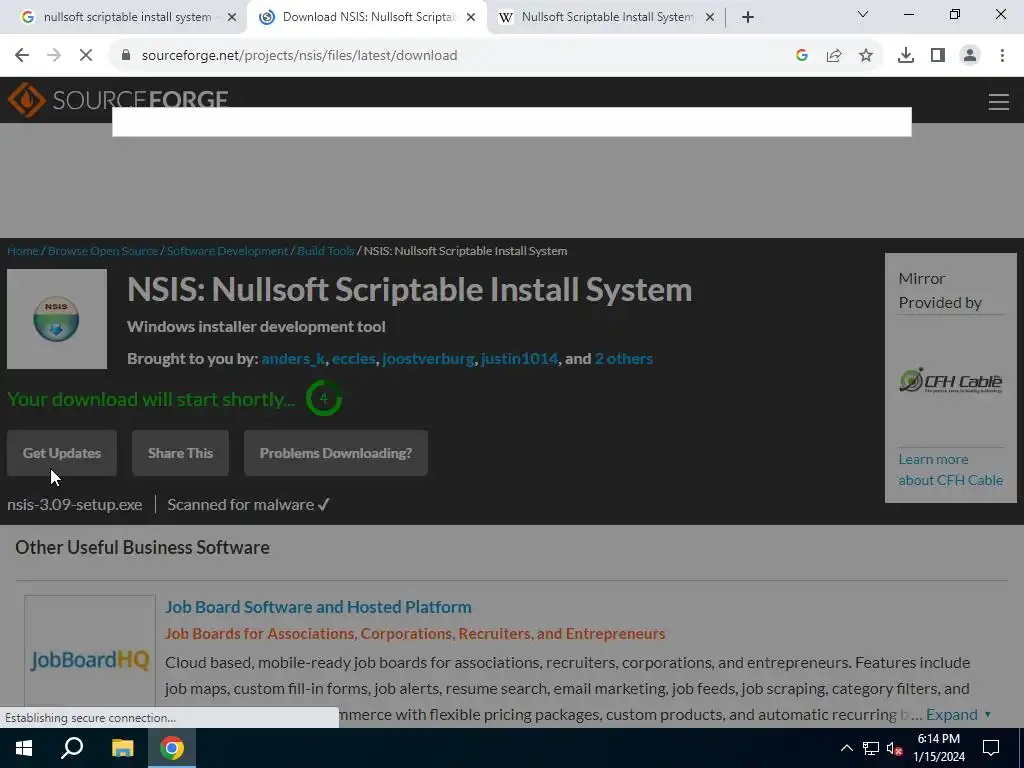Viewport: 1024px width, 768px height.
Task: Open File Explorer from taskbar
Action: coord(122,748)
